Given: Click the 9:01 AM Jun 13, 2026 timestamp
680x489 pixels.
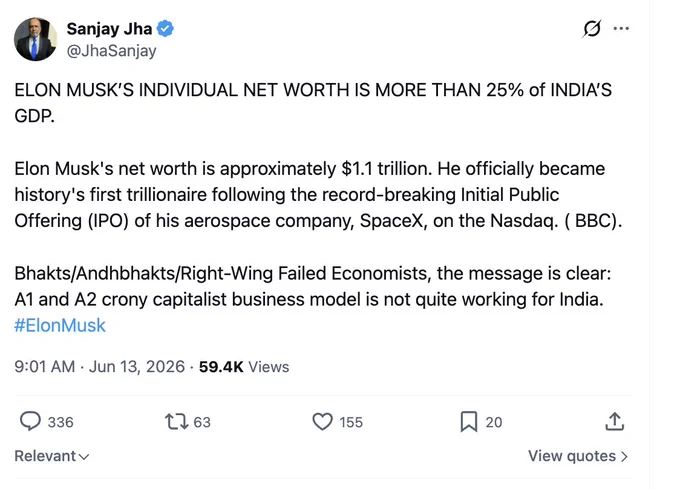Looking at the screenshot, I should 99,367.
